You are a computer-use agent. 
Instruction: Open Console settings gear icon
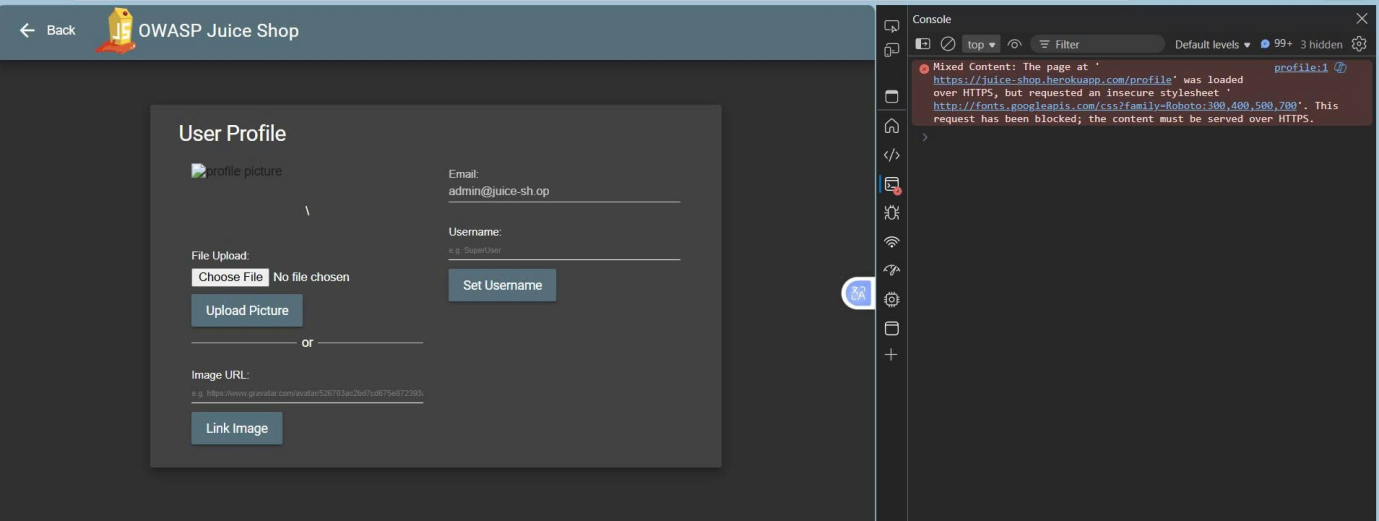1359,44
